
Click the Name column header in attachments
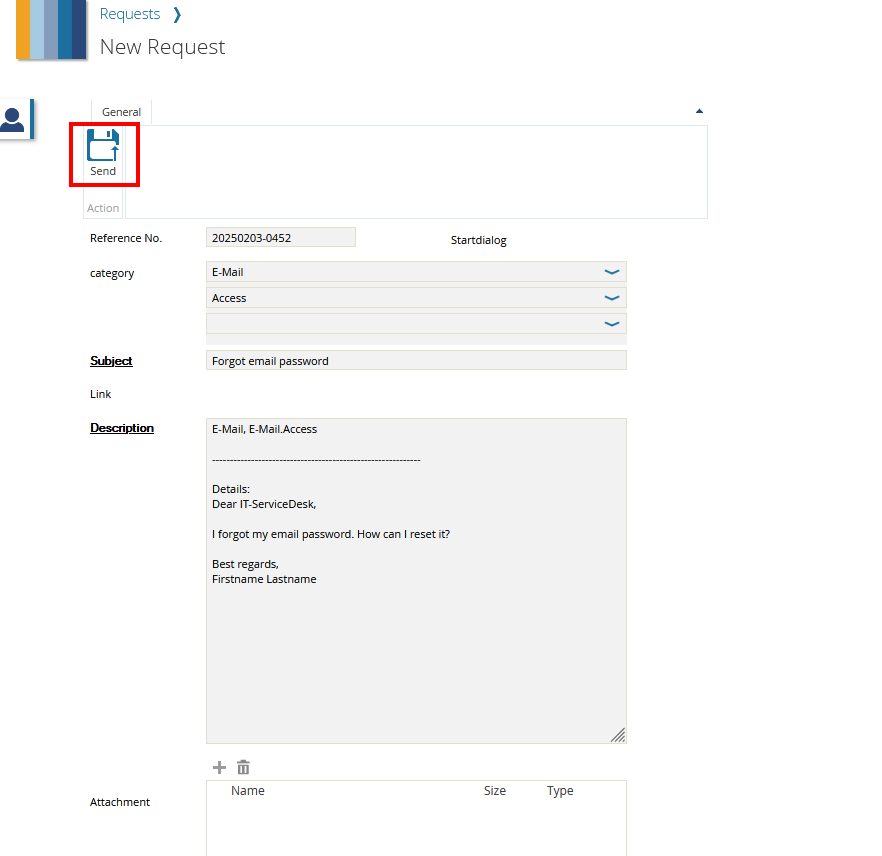247,790
